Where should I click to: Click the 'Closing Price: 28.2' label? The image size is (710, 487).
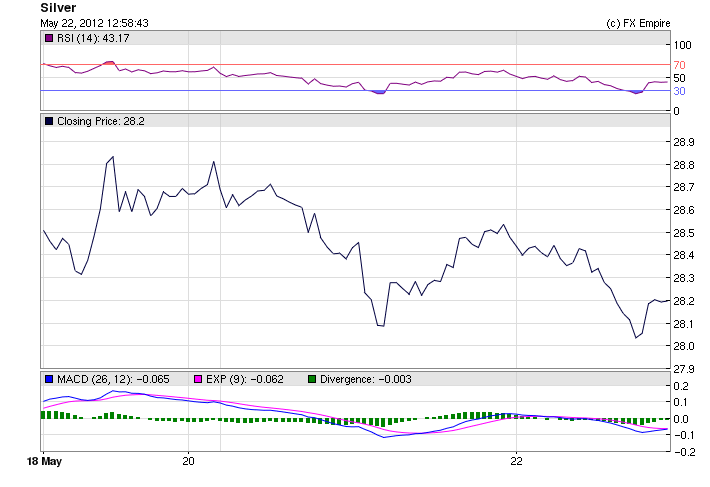(101, 121)
